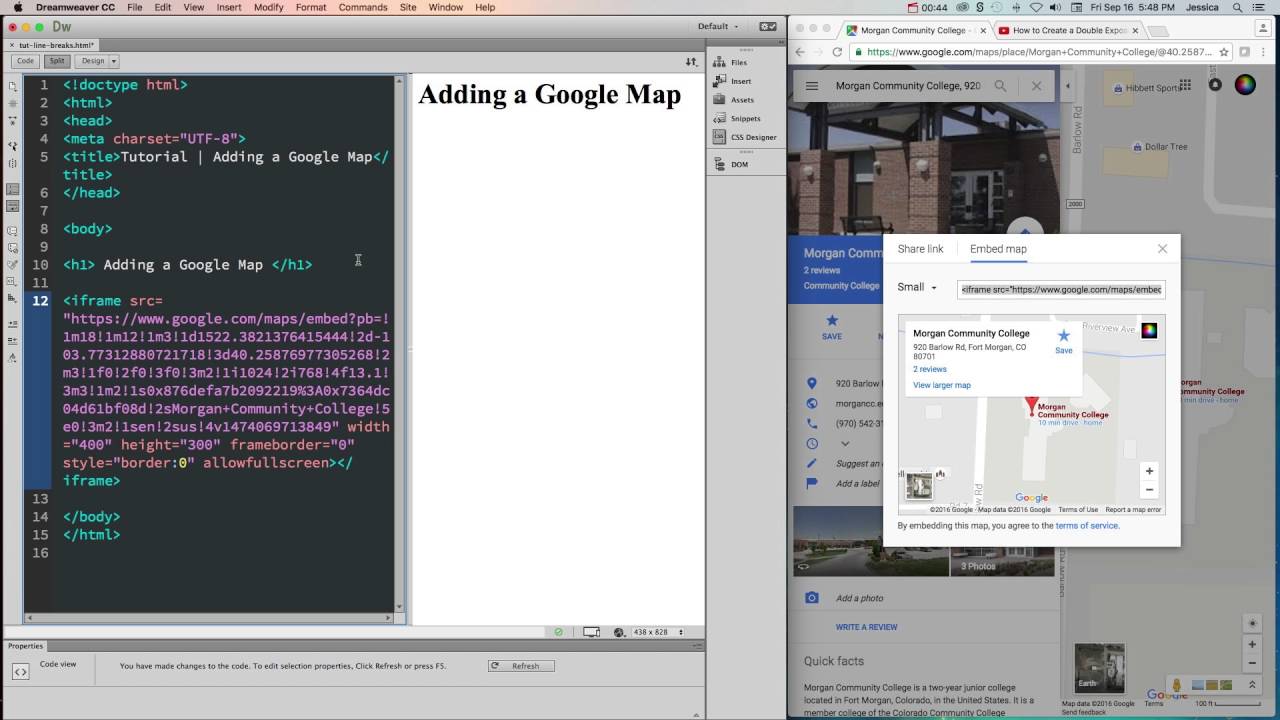Expand the imagery strip double chevron
1280x720 pixels.
point(1252,685)
